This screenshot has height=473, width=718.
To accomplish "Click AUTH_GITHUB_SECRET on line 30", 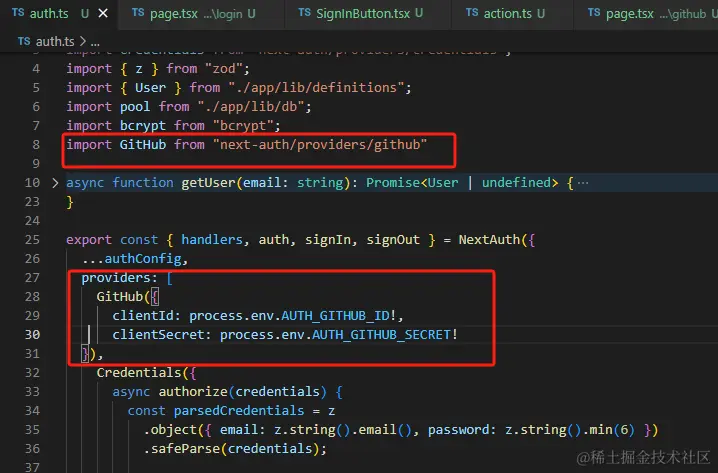I will tap(381, 335).
